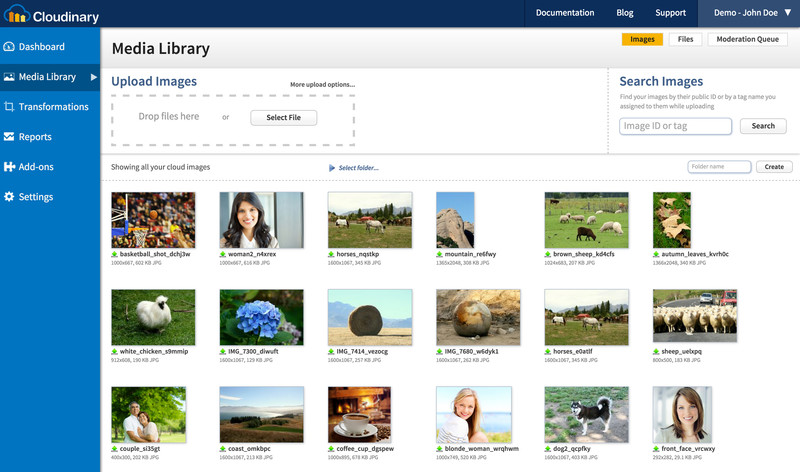Open Support in the top navigation

(670, 13)
